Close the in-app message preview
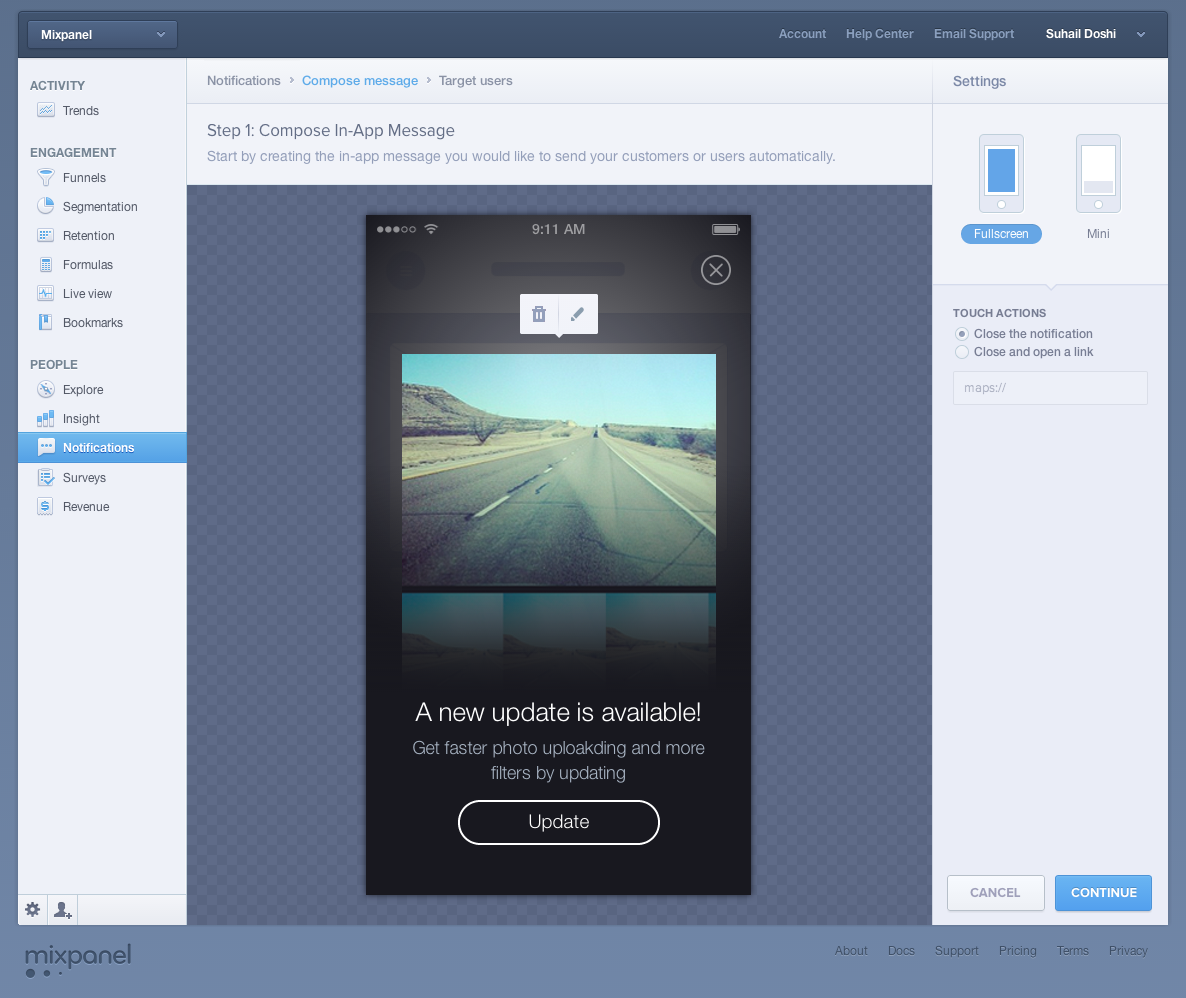The image size is (1186, 998). pos(716,270)
